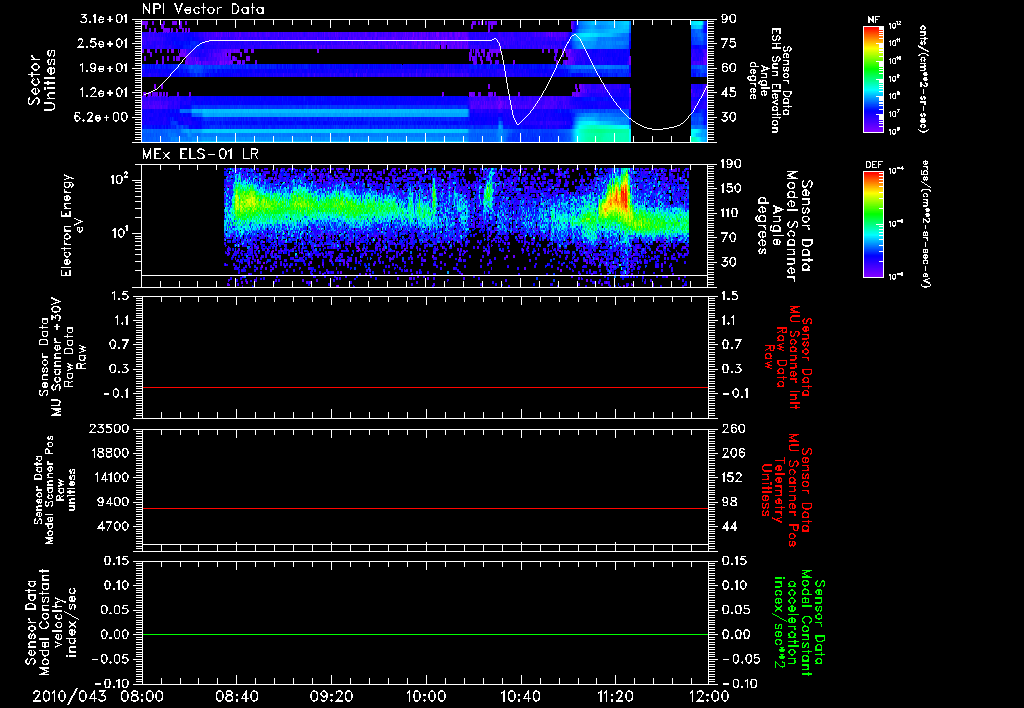Click the '110' scanner angle tick label
This screenshot has height=708, width=1024.
pos(731,213)
